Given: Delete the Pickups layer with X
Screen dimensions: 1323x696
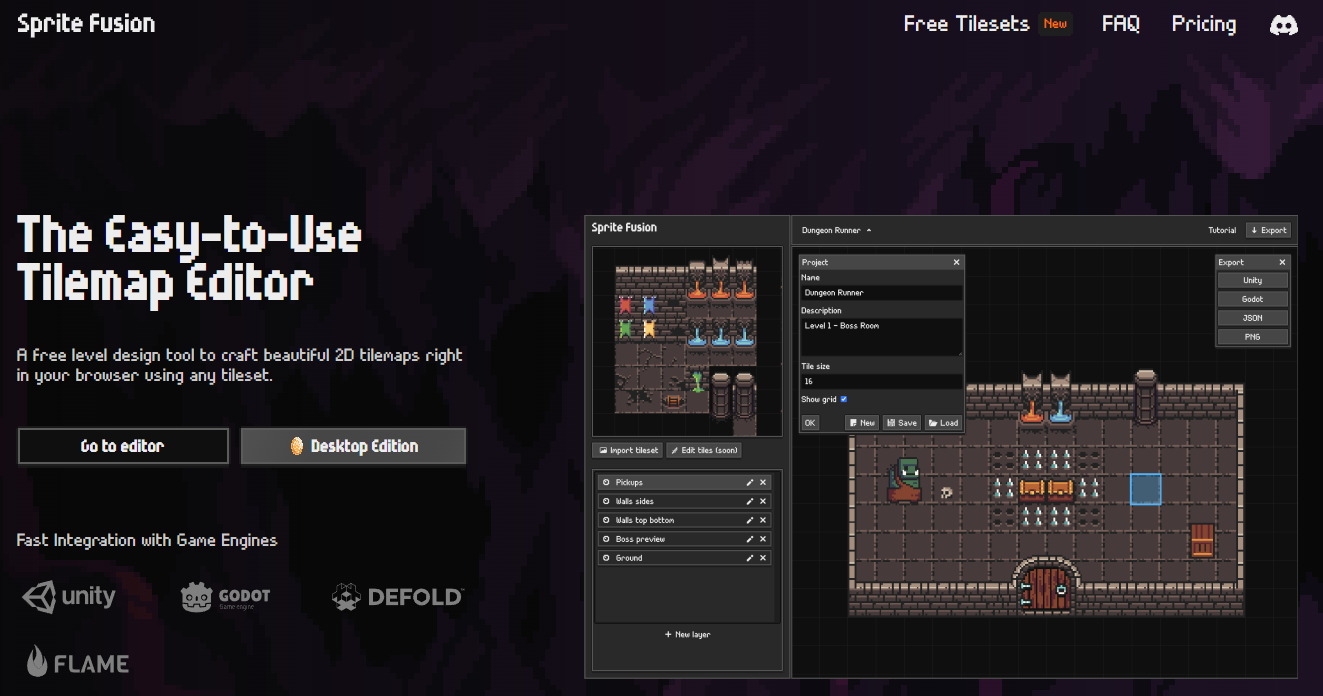Looking at the screenshot, I should click(763, 483).
